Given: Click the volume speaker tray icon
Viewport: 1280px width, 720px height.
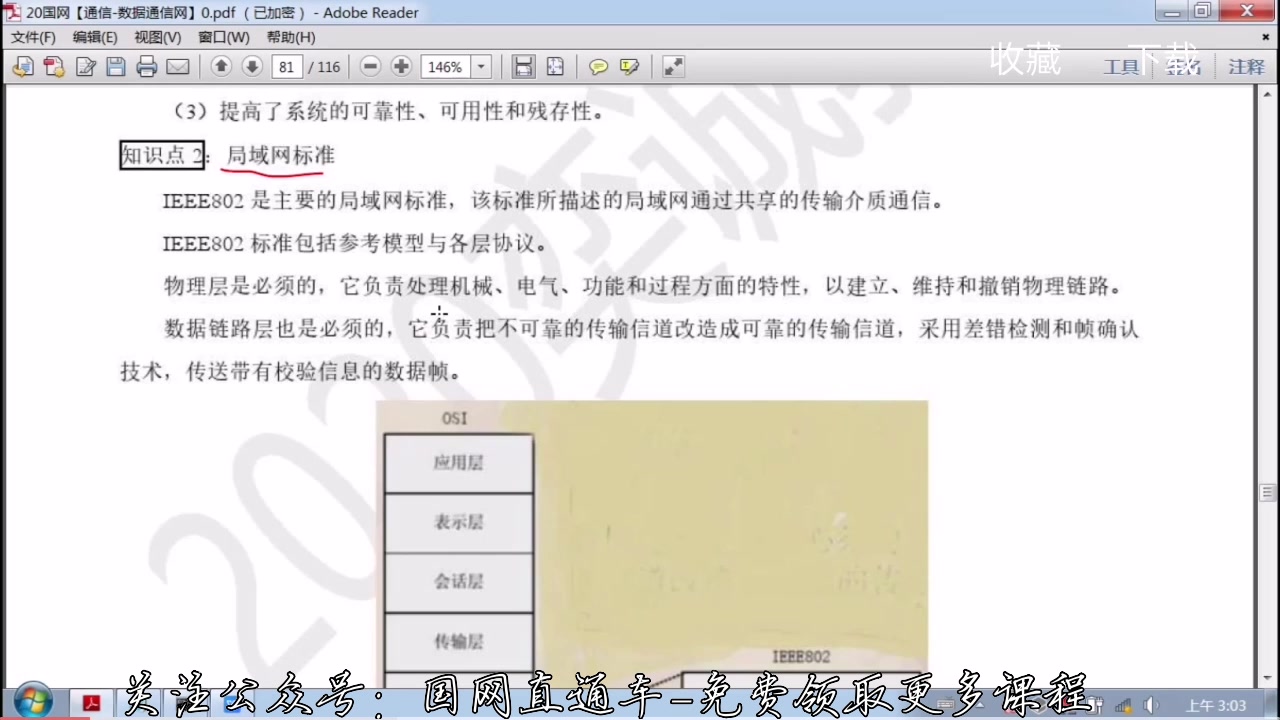Looking at the screenshot, I should point(1150,705).
